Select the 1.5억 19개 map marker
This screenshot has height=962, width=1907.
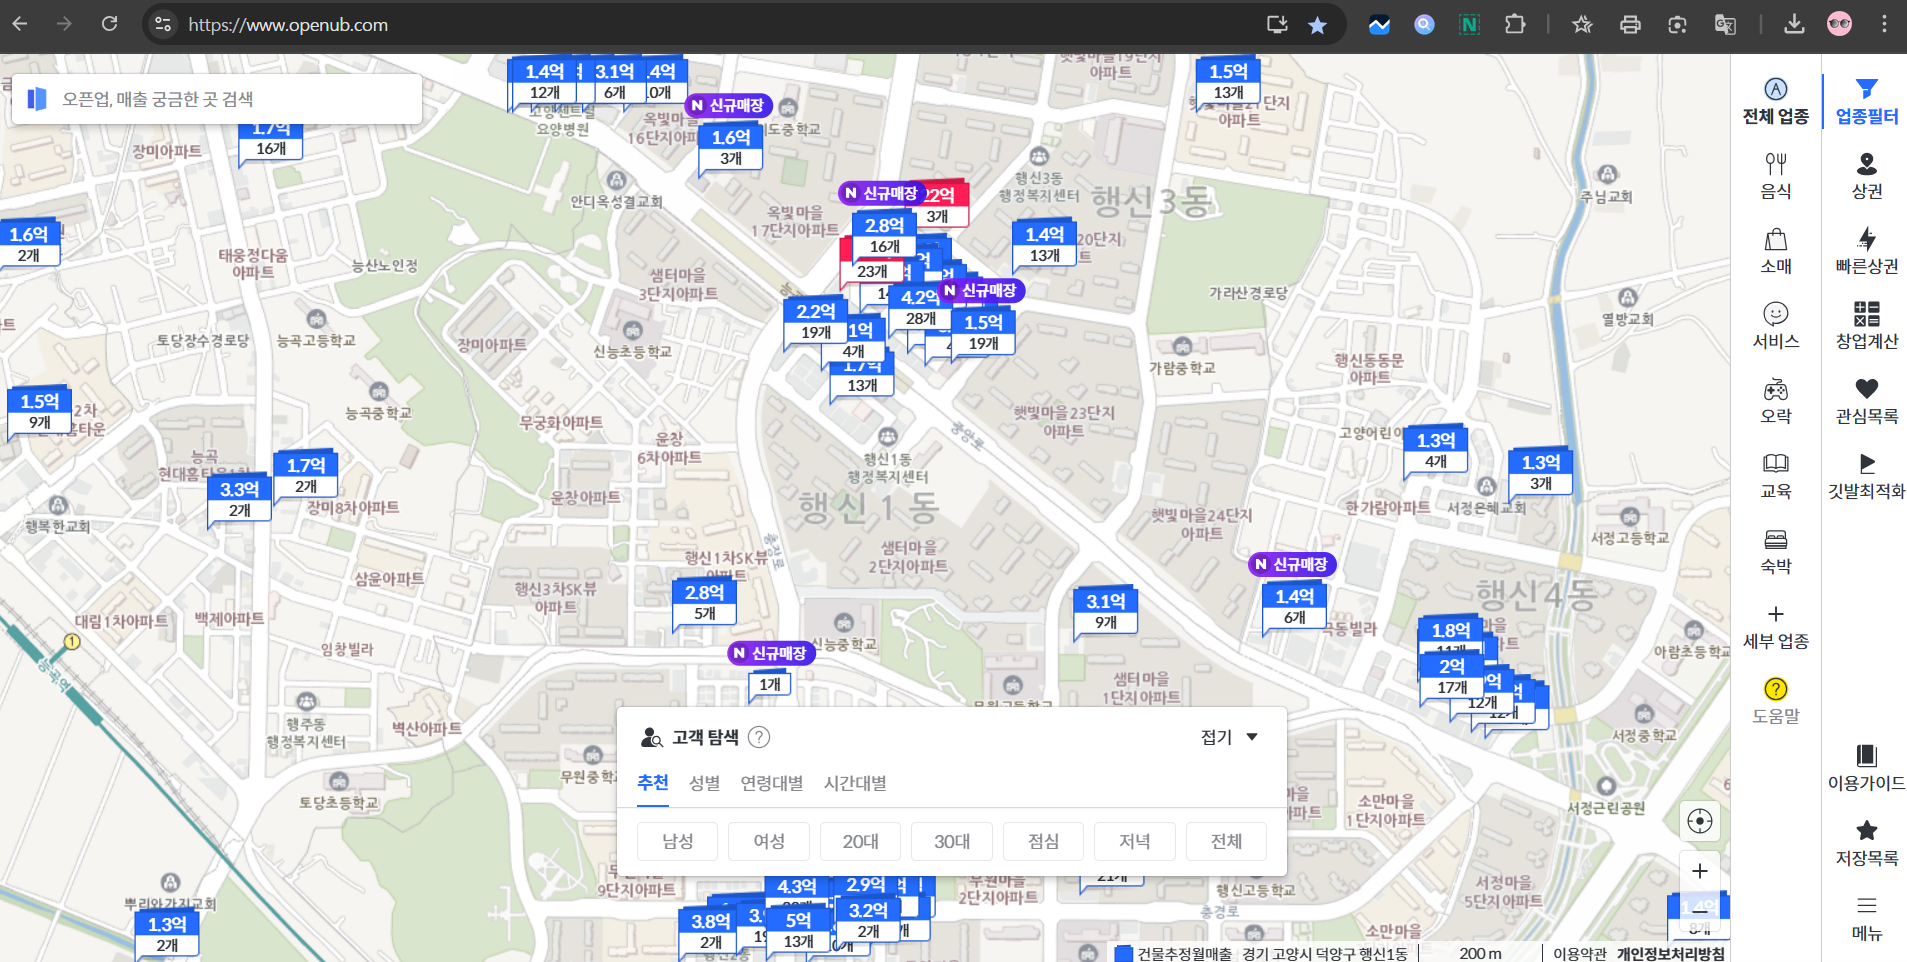coord(983,332)
